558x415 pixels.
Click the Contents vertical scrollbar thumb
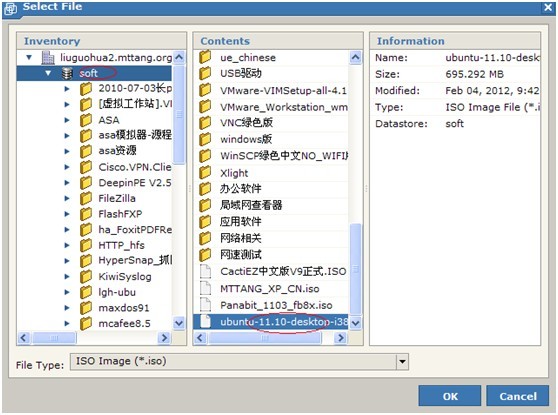[x=356, y=269]
